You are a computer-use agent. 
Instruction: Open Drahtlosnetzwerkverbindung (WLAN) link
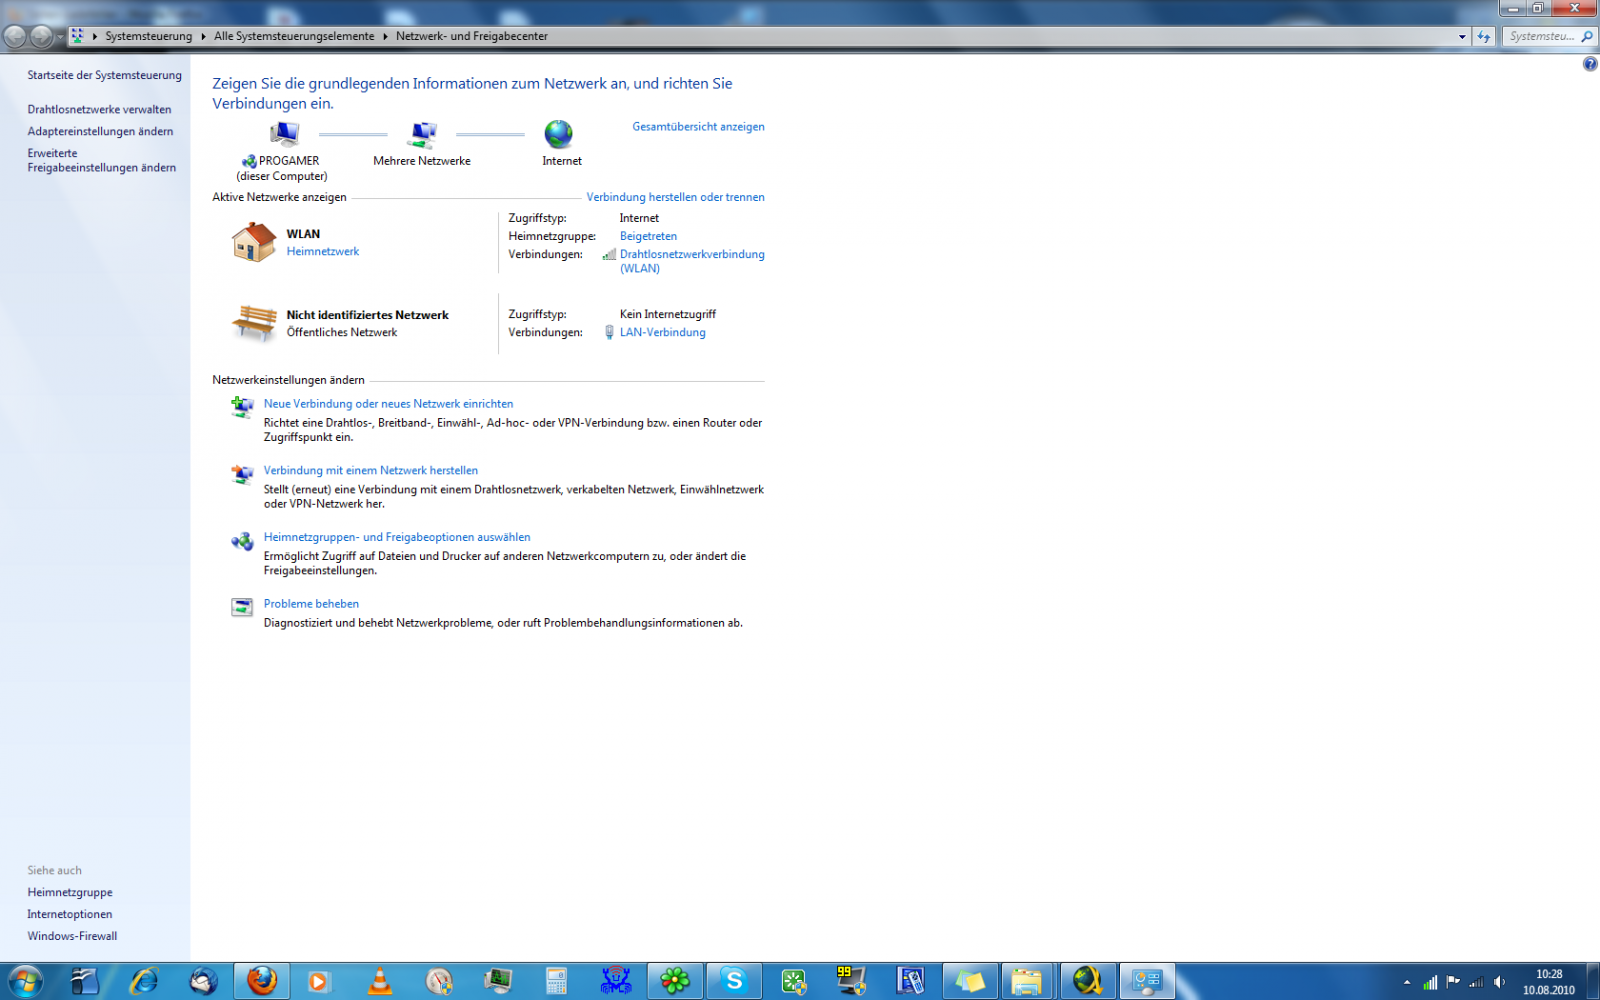click(x=692, y=261)
